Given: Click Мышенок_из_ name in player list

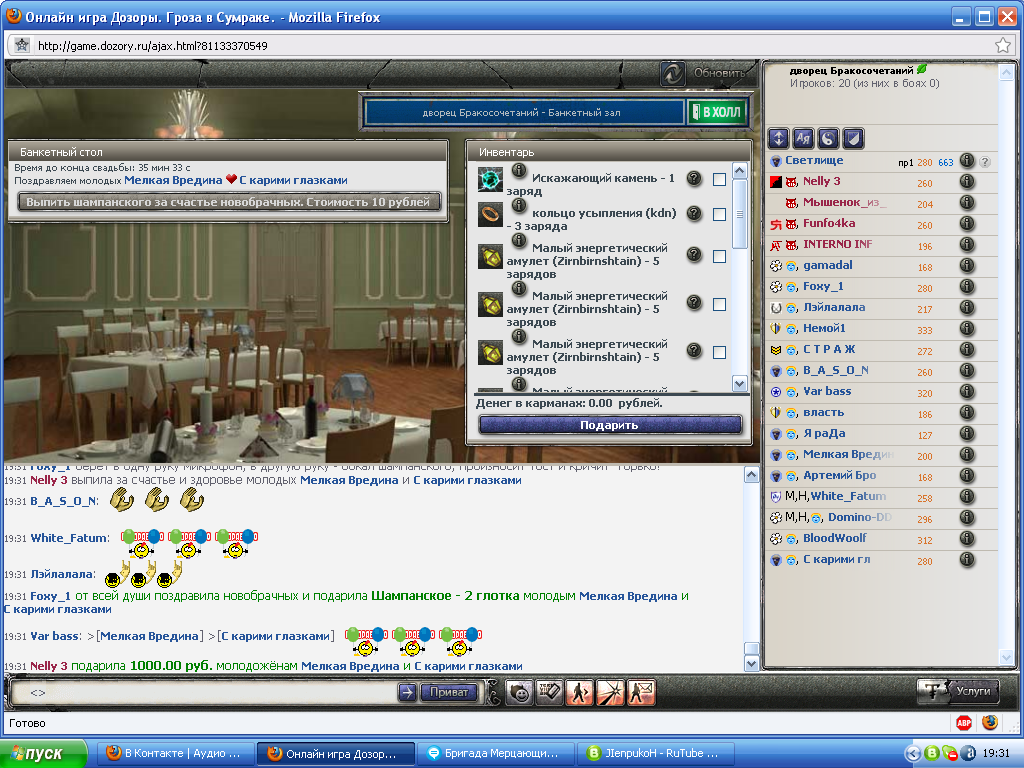Looking at the screenshot, I should (x=844, y=202).
